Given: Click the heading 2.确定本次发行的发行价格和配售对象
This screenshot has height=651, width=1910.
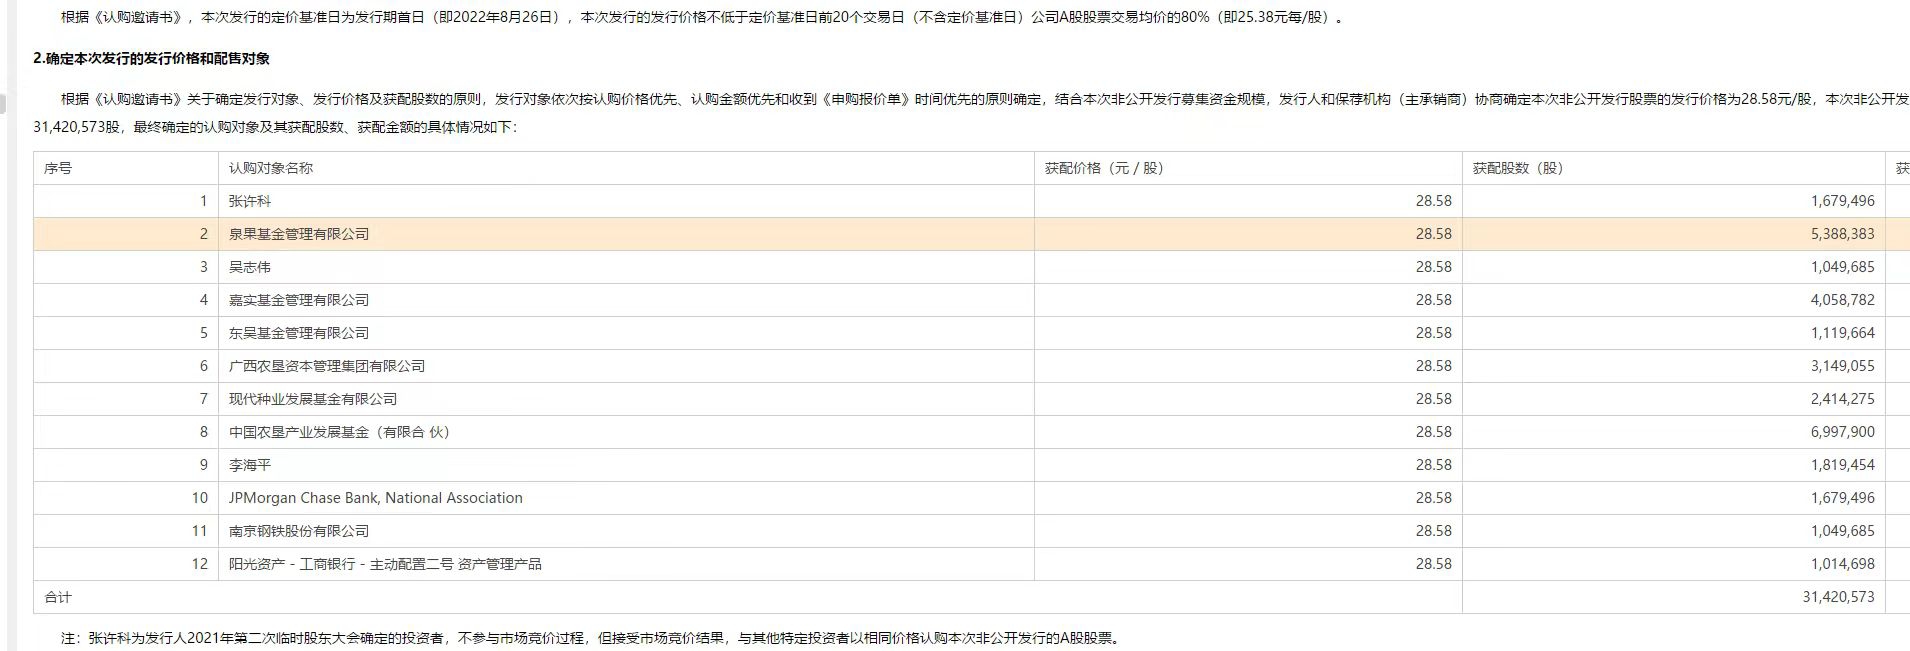Looking at the screenshot, I should (152, 58).
